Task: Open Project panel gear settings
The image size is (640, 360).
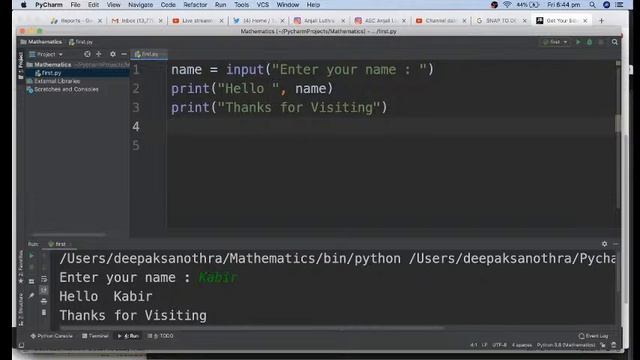Action: tap(113, 54)
